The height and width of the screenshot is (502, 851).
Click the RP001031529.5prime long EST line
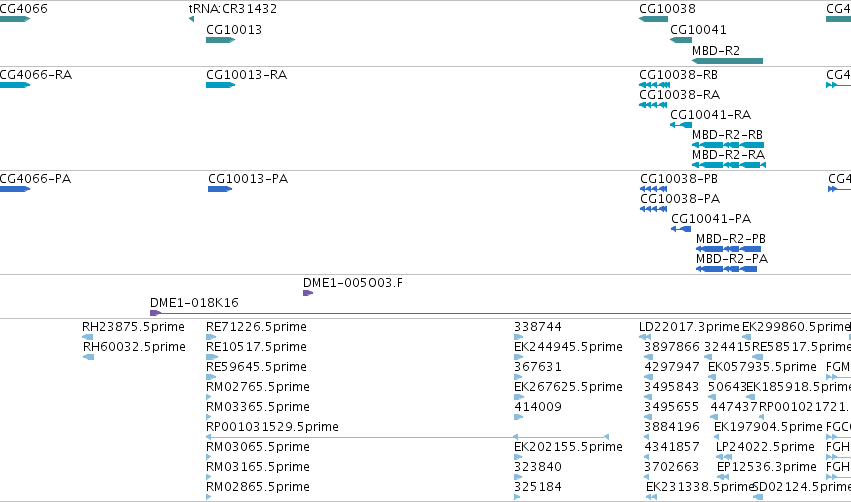tap(408, 437)
